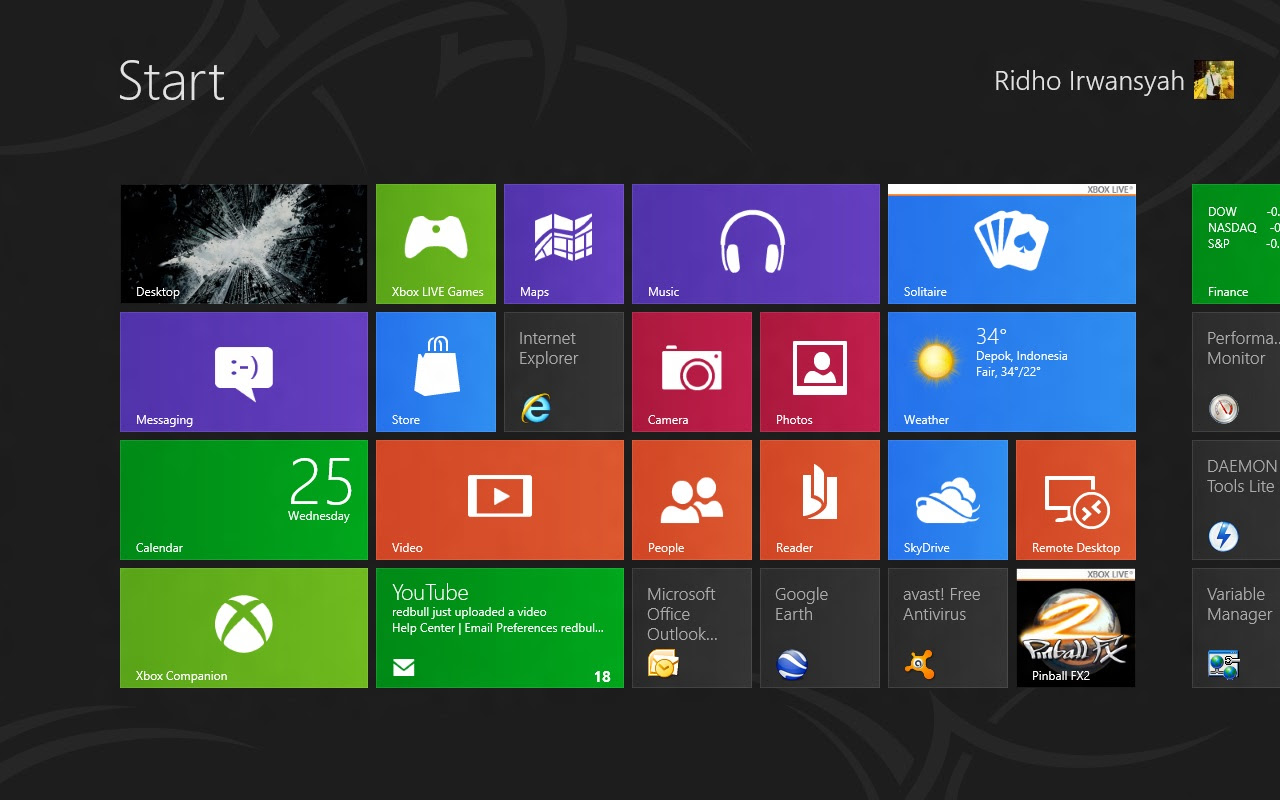Launch the Remote Desktop tile
1280x800 pixels.
1076,500
